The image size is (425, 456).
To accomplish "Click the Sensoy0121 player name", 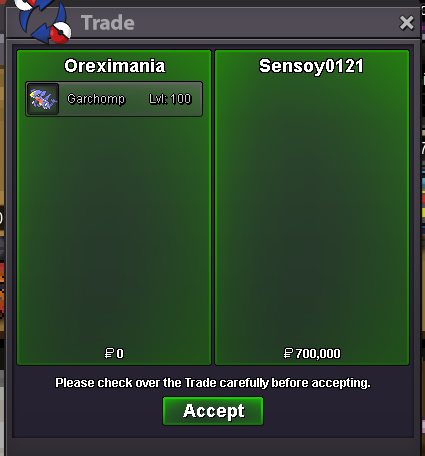I will [x=311, y=66].
